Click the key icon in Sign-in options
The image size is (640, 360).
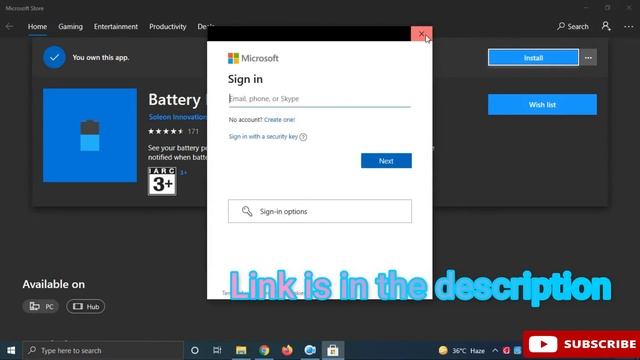tap(247, 211)
